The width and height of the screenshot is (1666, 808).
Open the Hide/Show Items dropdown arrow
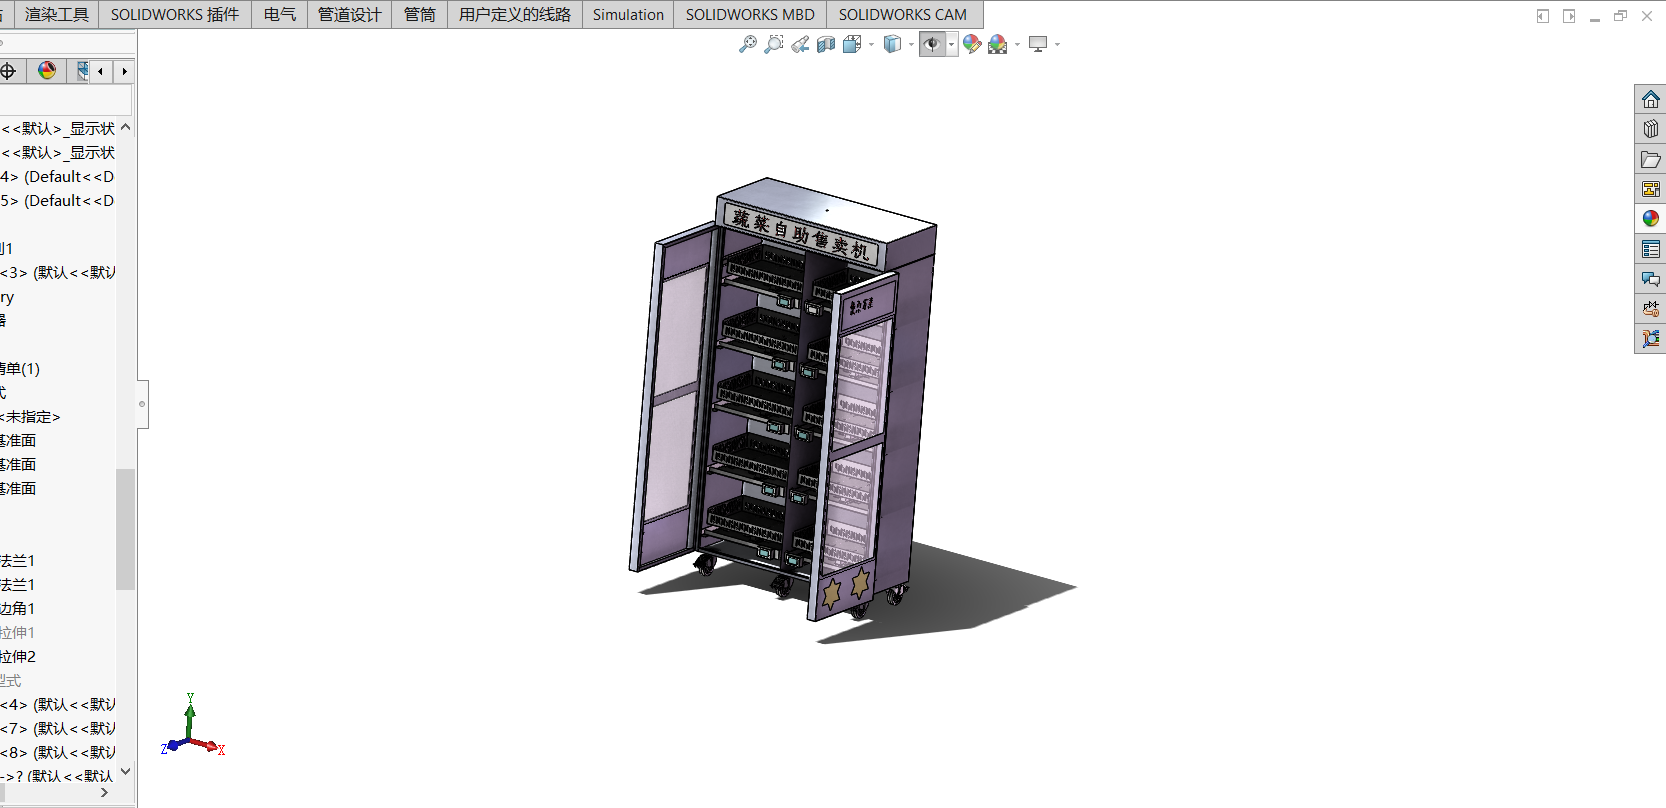tap(951, 44)
